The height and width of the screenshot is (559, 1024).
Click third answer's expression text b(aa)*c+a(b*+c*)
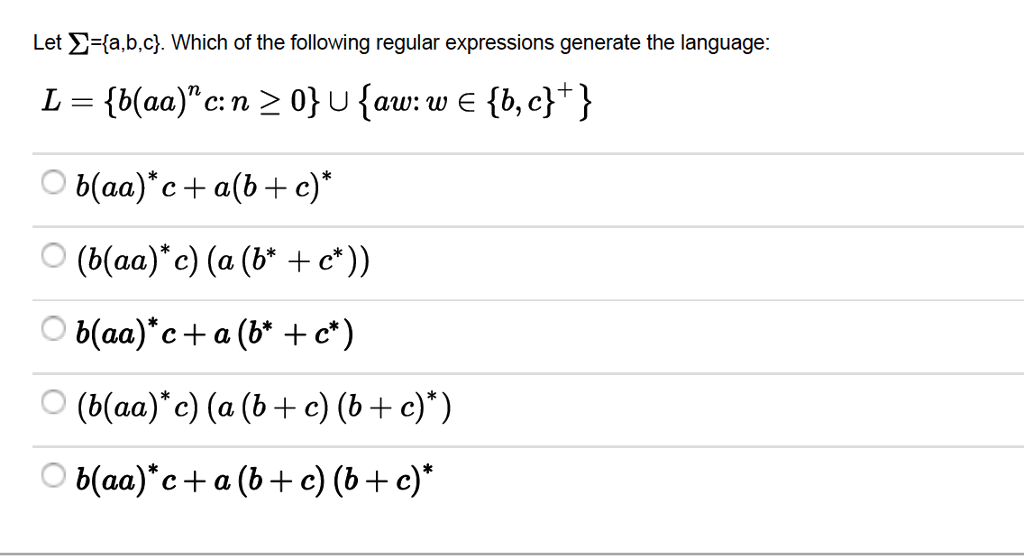[214, 333]
